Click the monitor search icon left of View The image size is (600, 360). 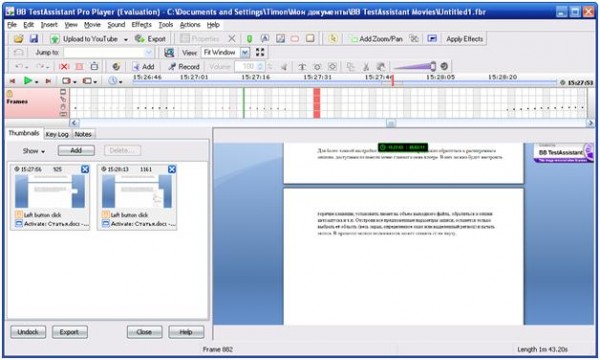(x=169, y=52)
